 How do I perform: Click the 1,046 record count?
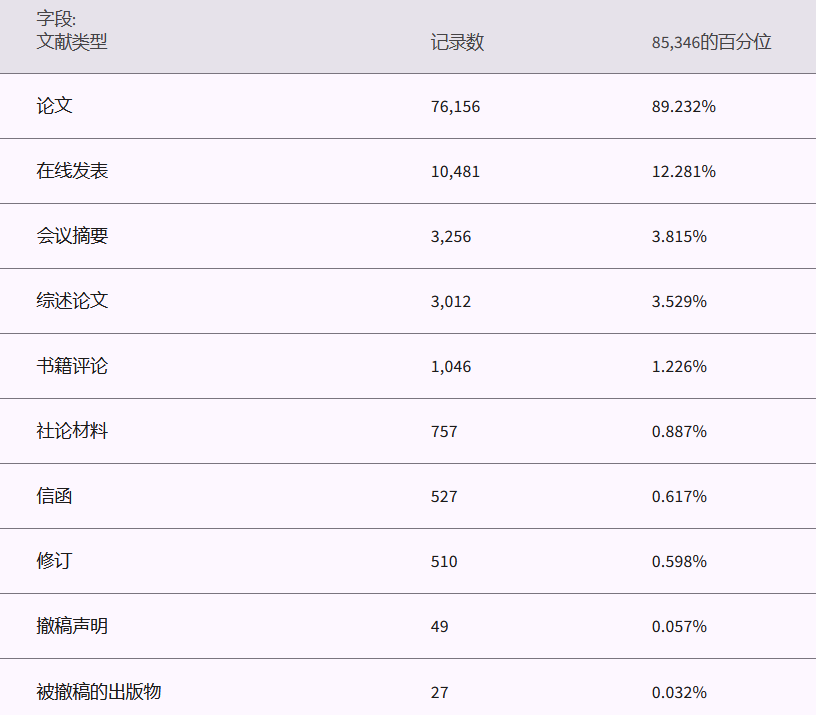pos(451,366)
